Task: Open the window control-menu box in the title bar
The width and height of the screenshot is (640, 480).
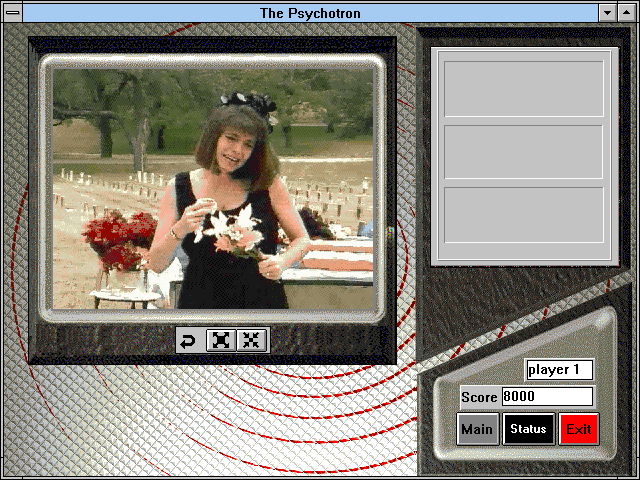Action: (x=13, y=13)
